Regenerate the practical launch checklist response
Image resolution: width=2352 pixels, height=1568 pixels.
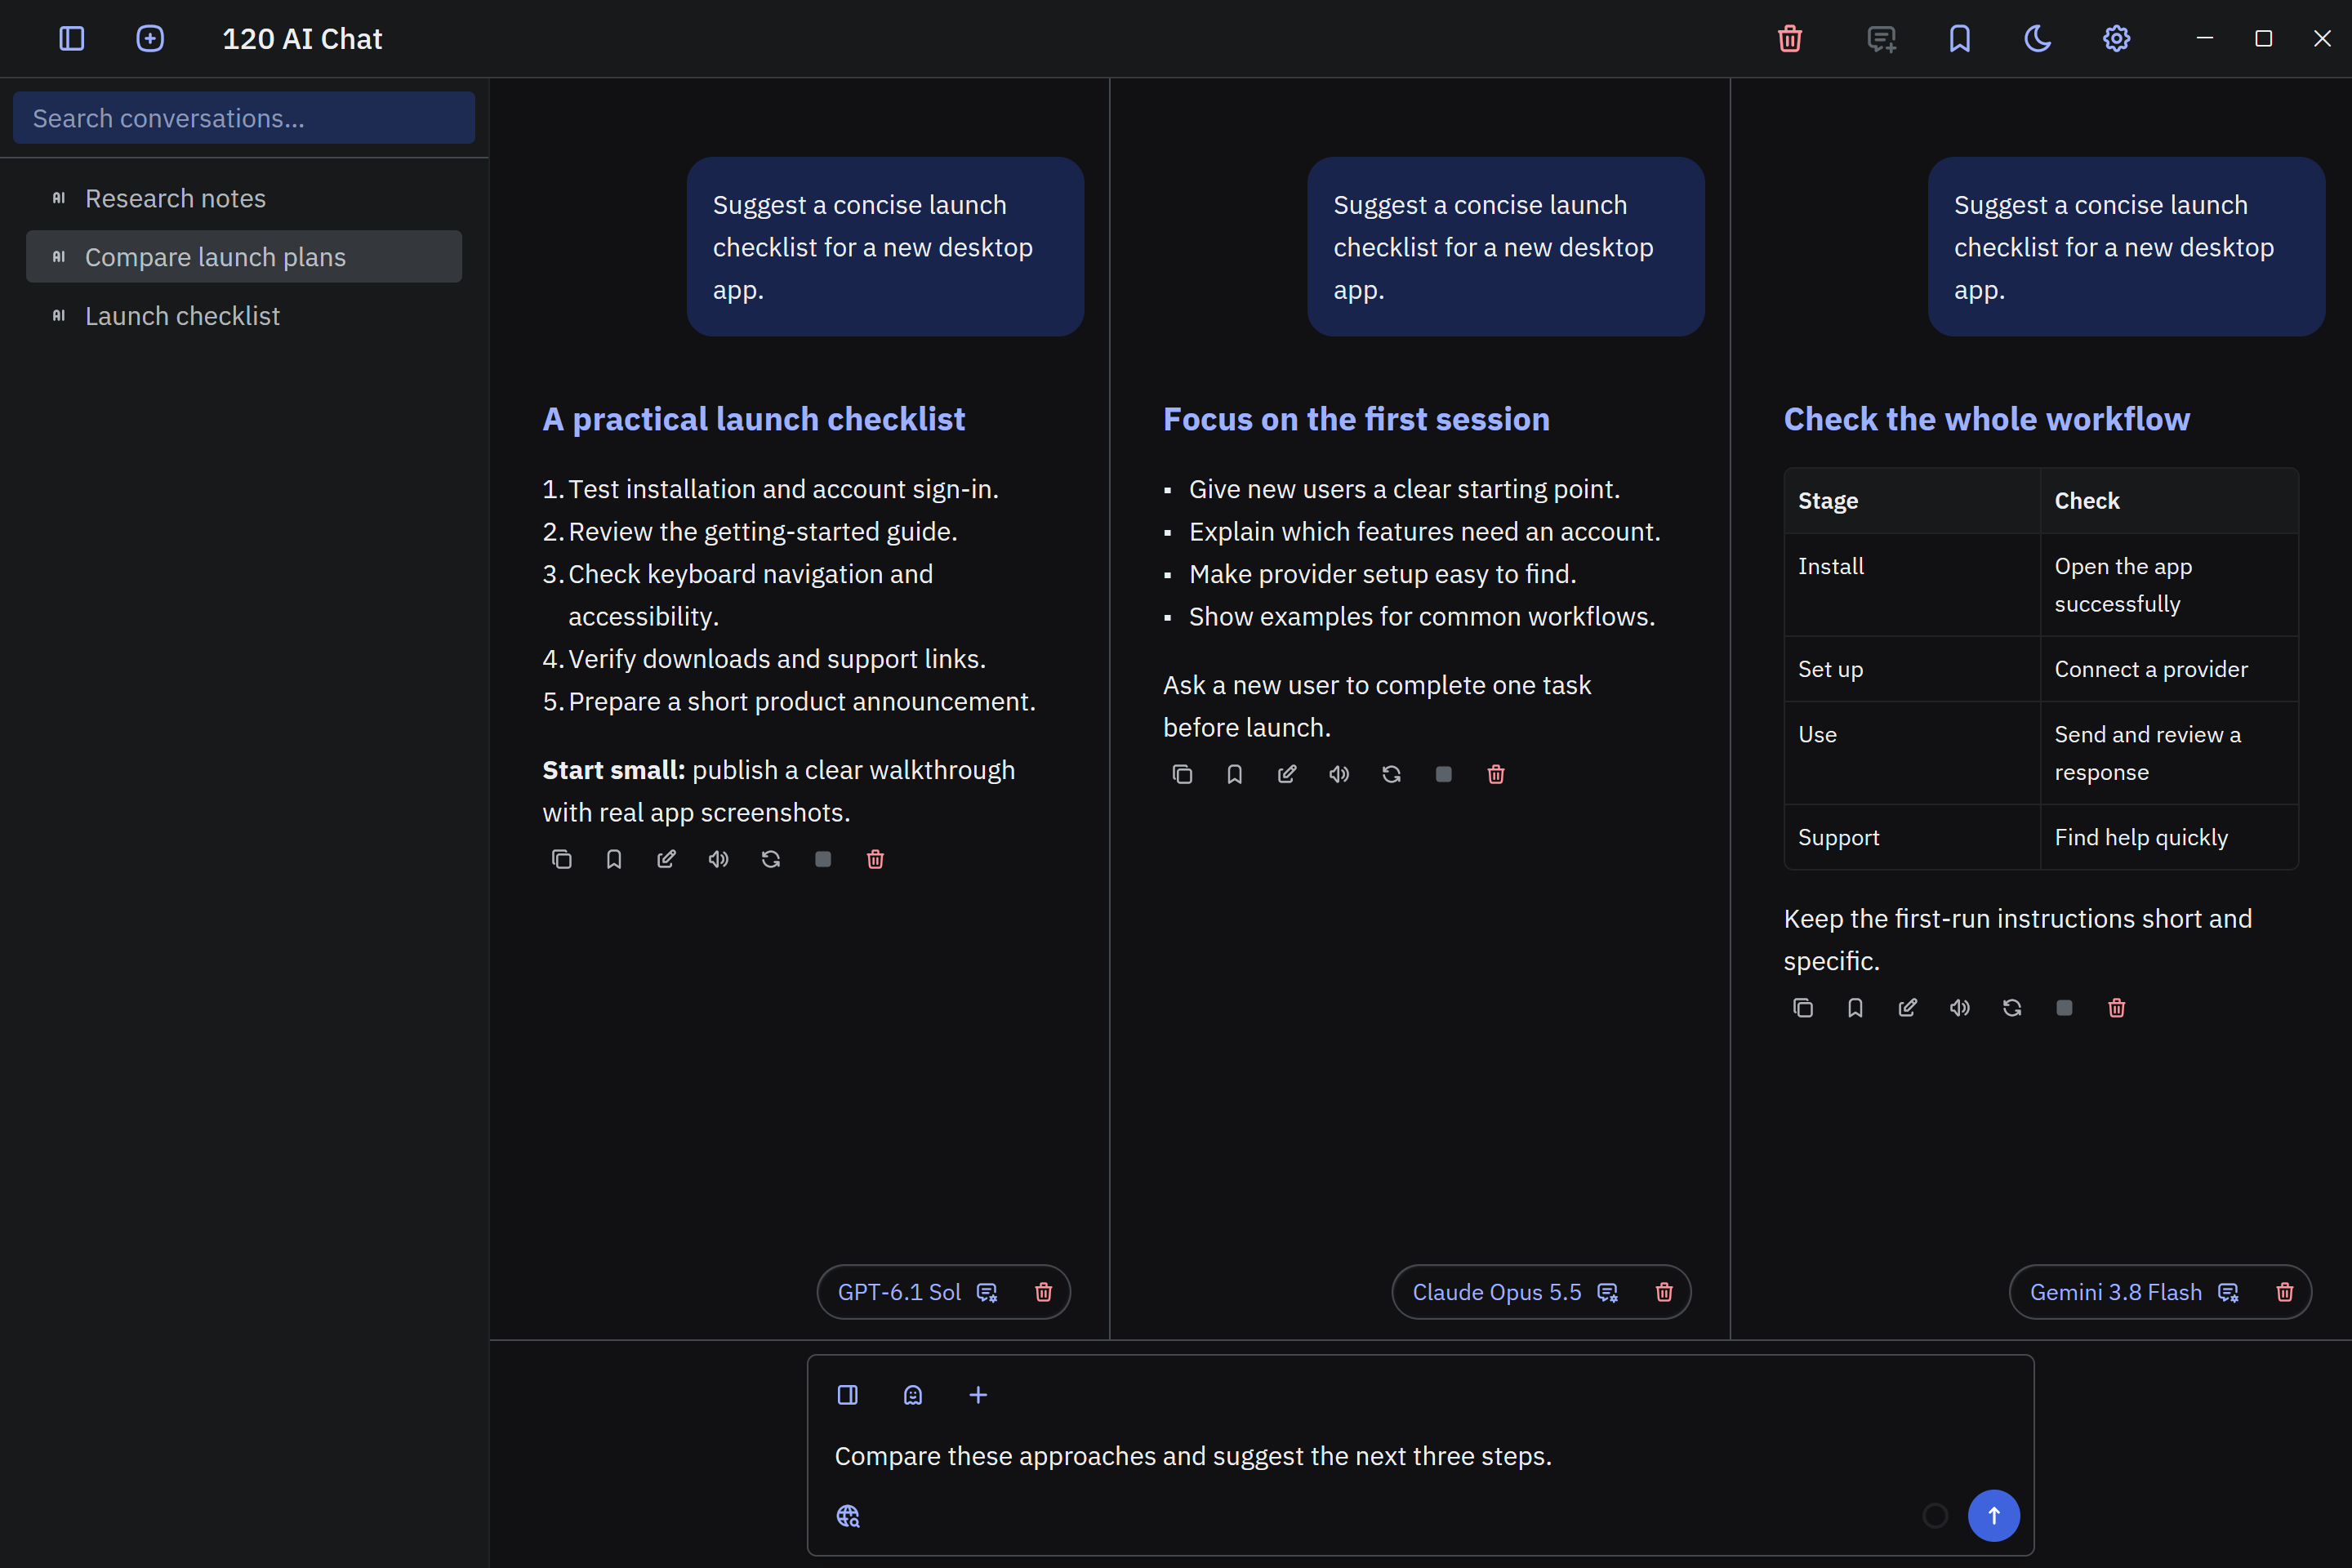(x=771, y=859)
